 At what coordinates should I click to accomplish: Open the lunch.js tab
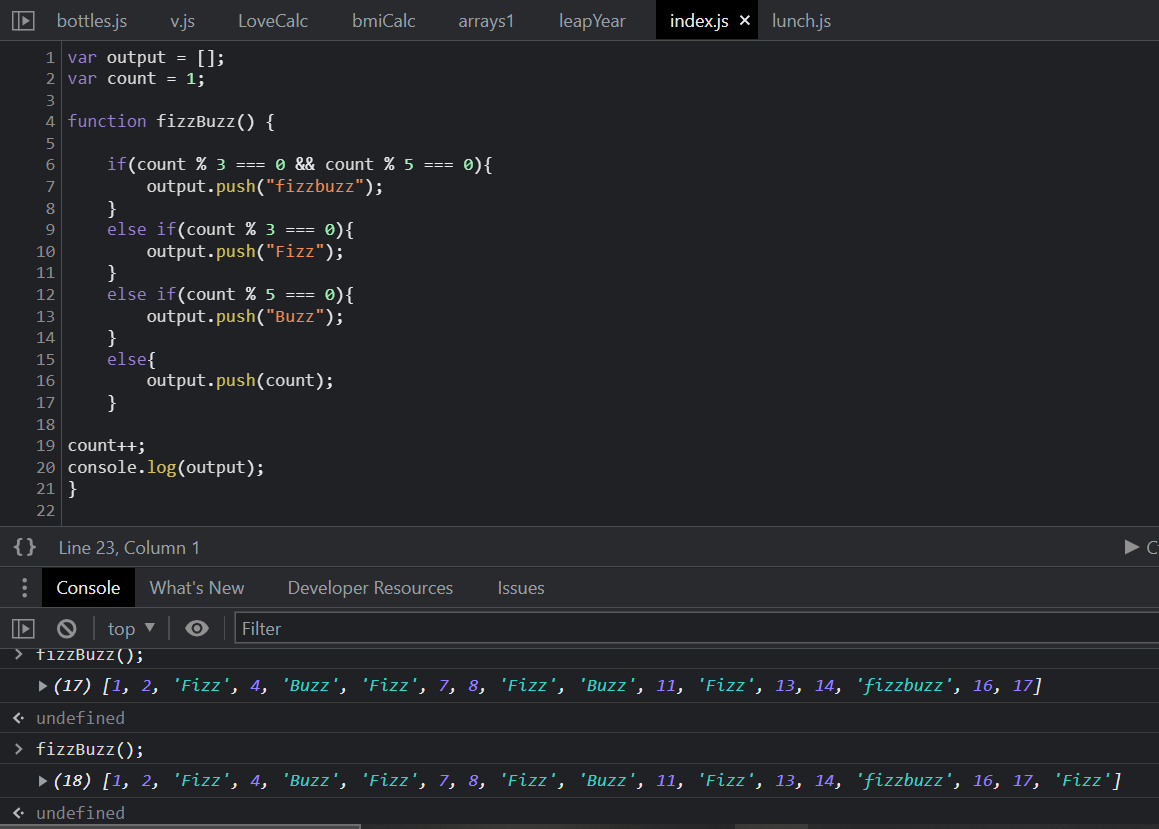click(801, 21)
